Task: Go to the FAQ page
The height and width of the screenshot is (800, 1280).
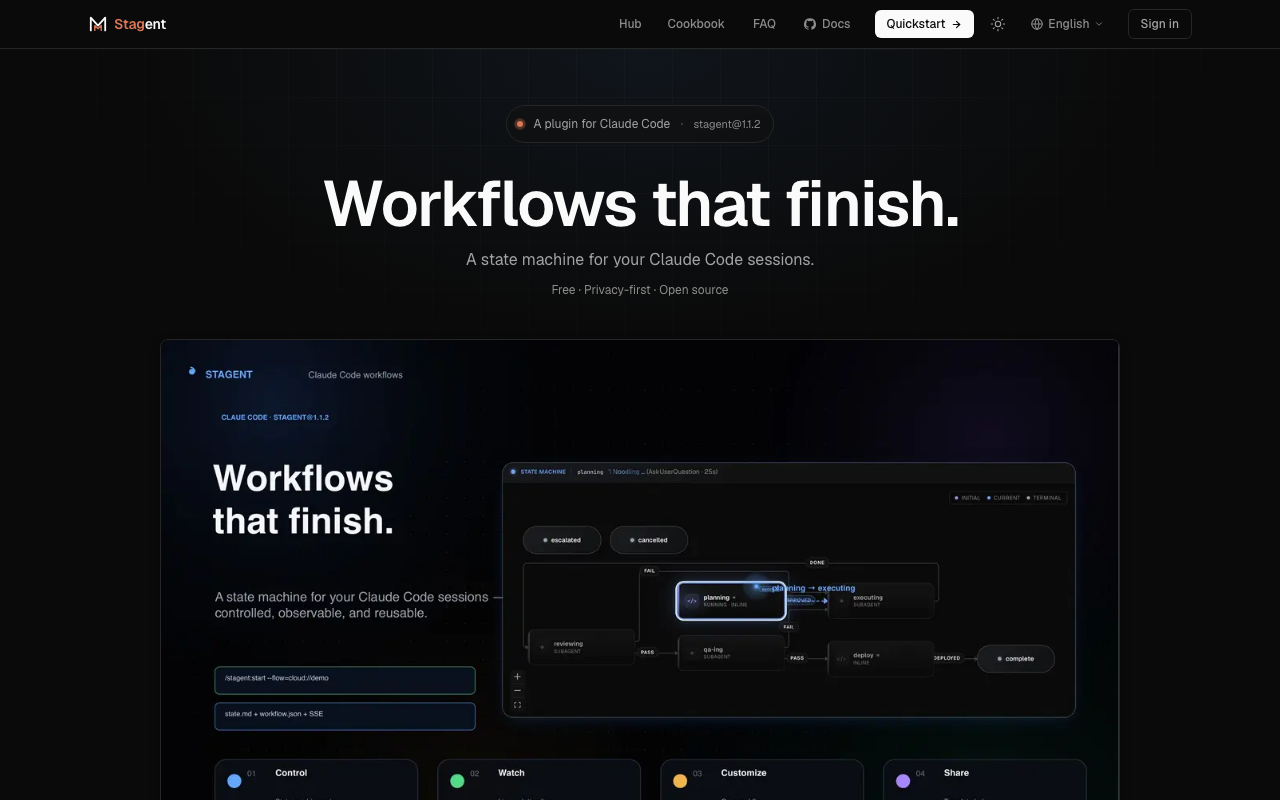Action: (764, 24)
